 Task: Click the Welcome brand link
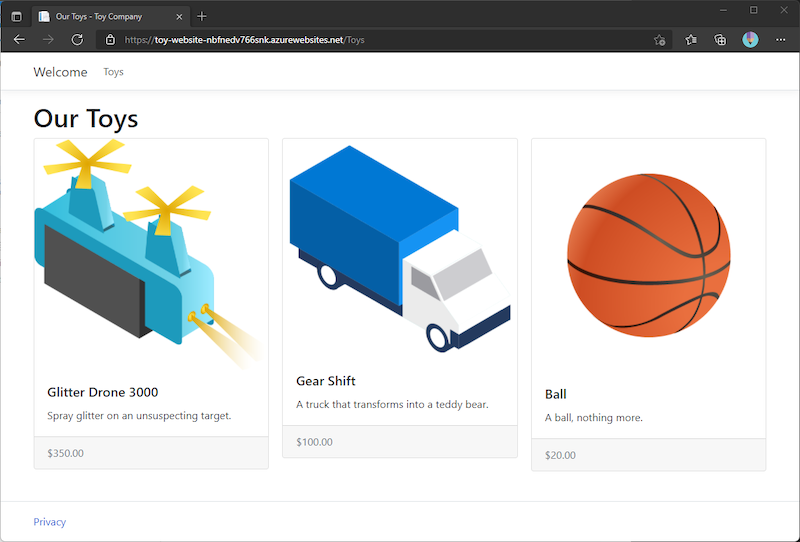pos(60,72)
